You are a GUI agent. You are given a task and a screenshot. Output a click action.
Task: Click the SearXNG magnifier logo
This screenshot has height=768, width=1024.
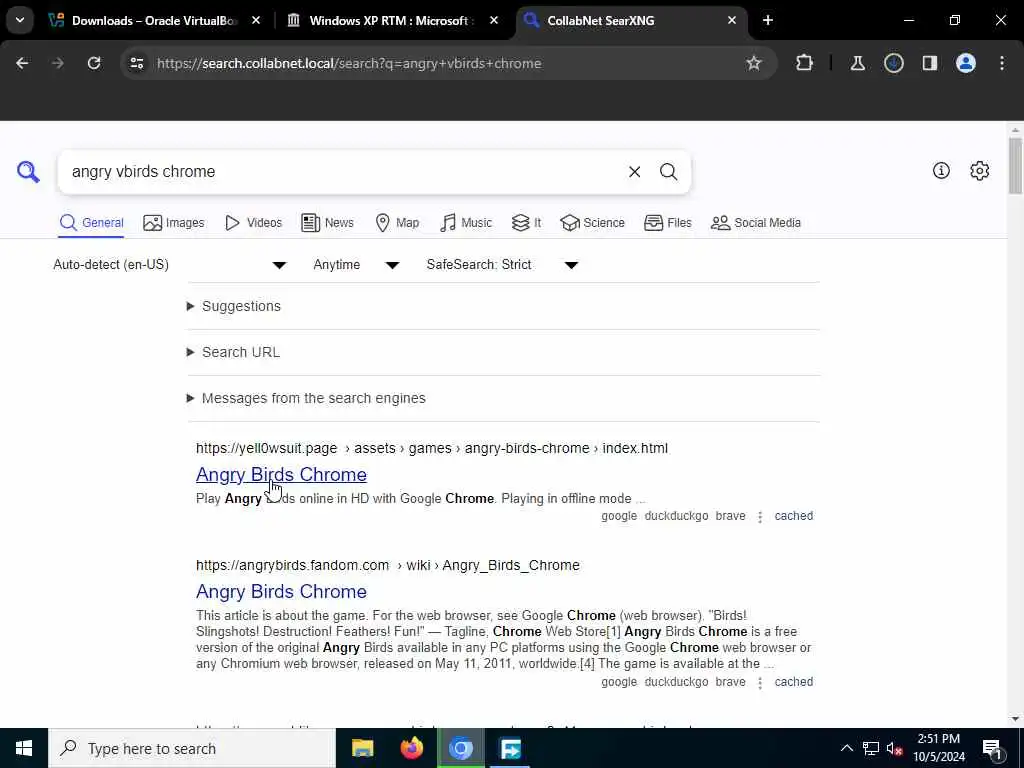[x=28, y=172]
